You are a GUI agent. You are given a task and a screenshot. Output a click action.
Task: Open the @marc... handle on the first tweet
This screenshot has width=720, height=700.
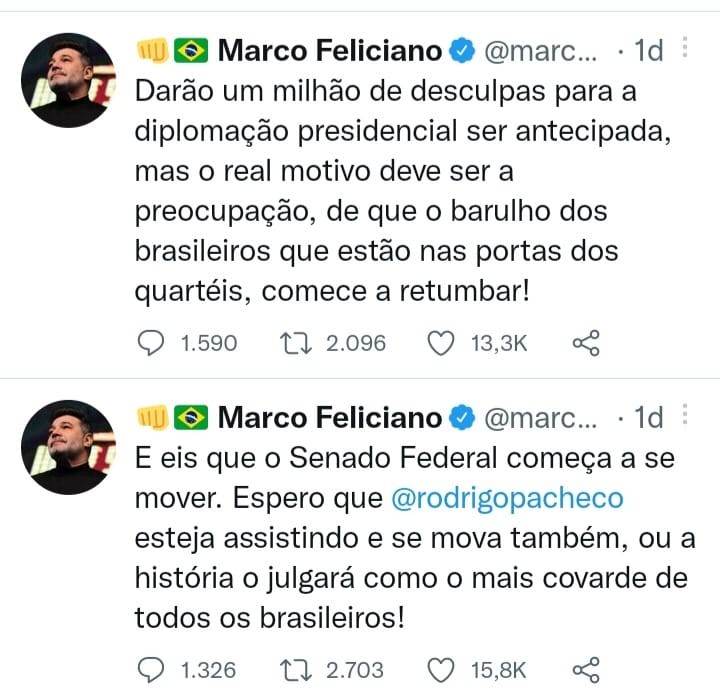(540, 51)
